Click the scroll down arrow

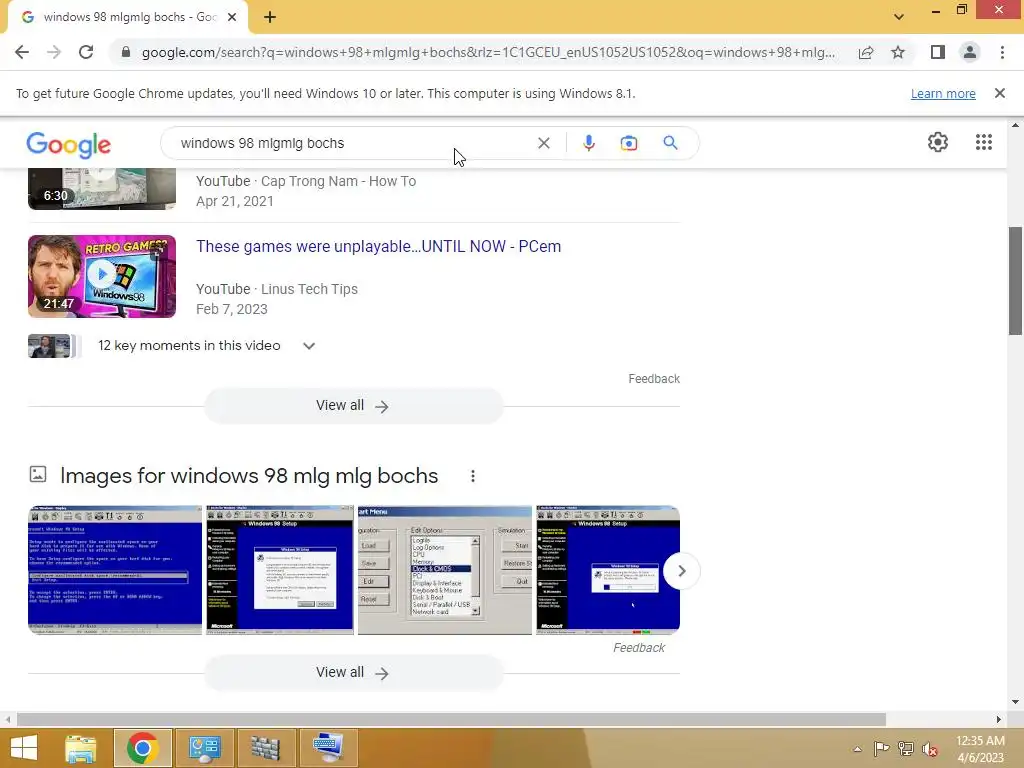[1015, 702]
